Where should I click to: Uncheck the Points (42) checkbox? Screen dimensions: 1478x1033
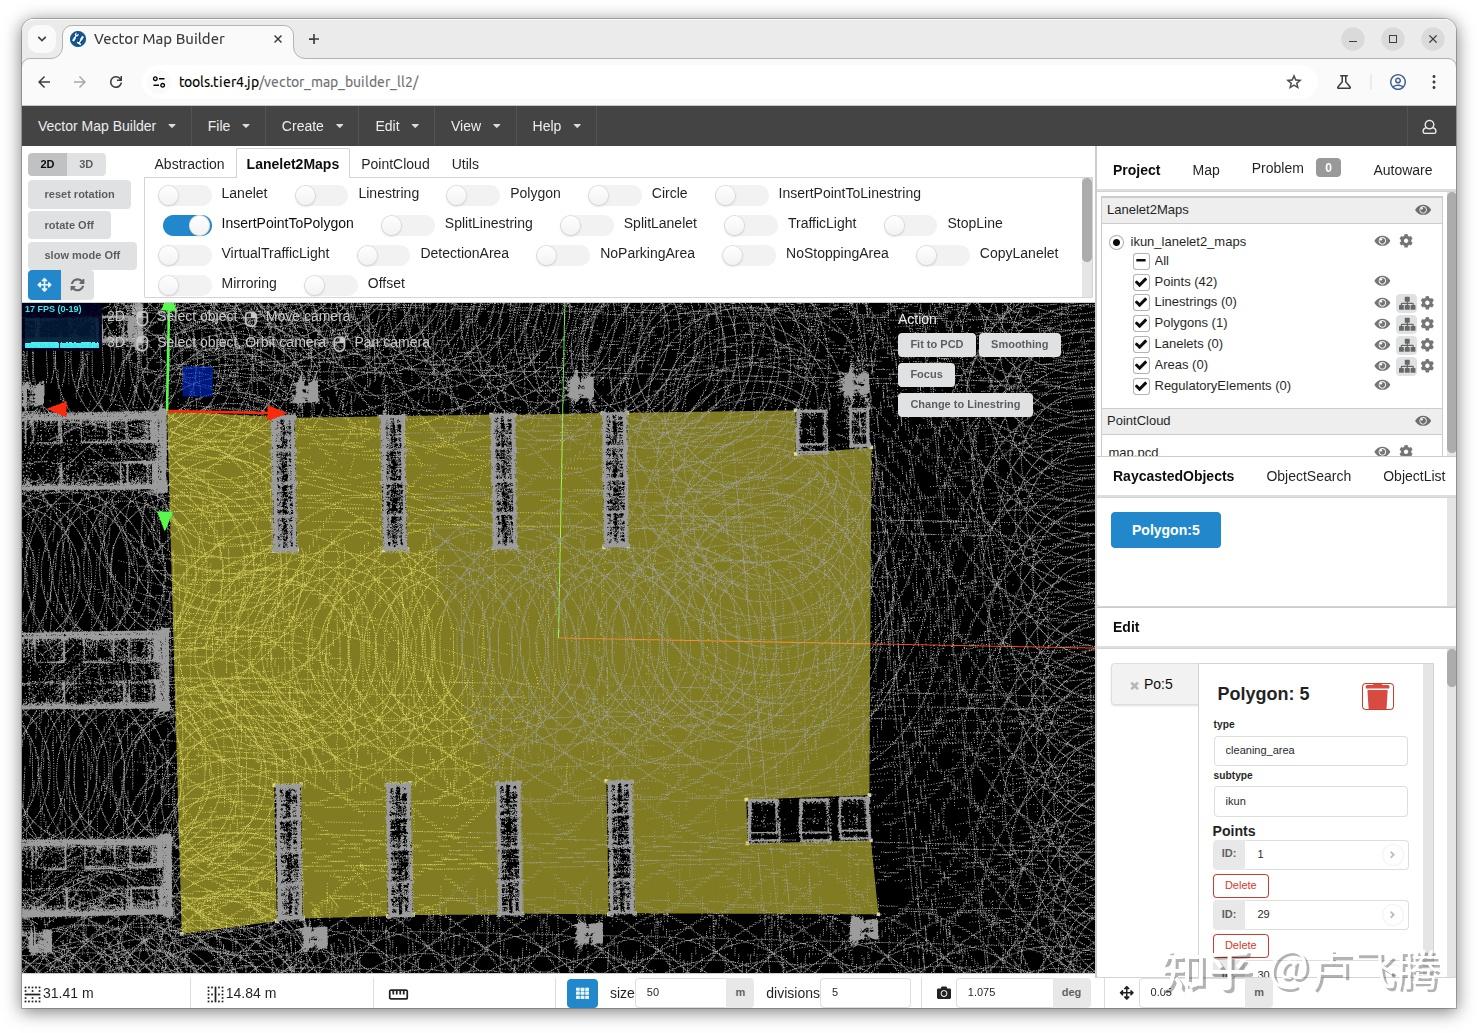tap(1141, 282)
